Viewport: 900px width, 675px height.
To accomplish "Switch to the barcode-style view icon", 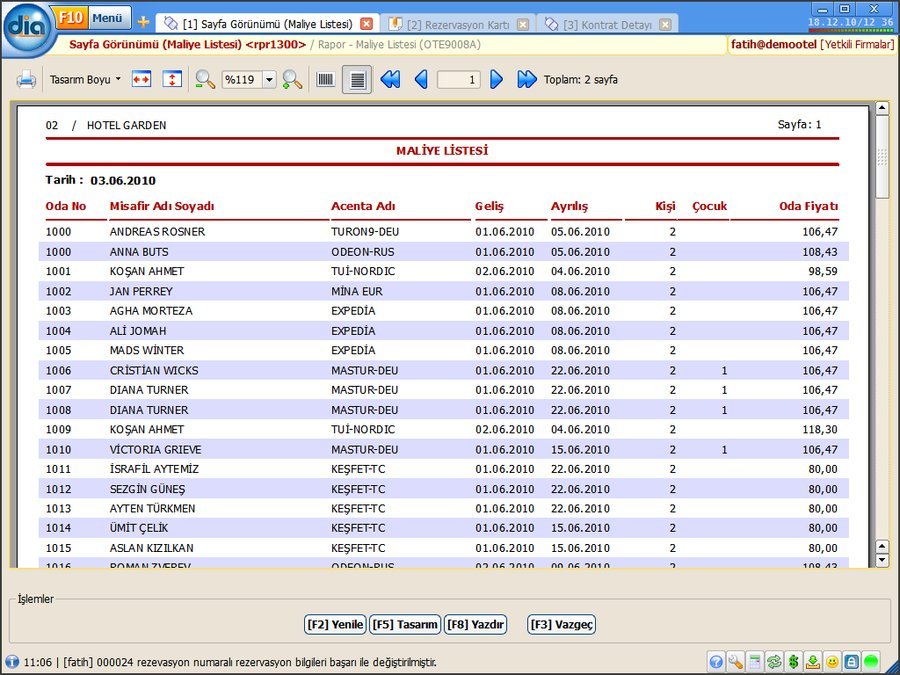I will (325, 79).
